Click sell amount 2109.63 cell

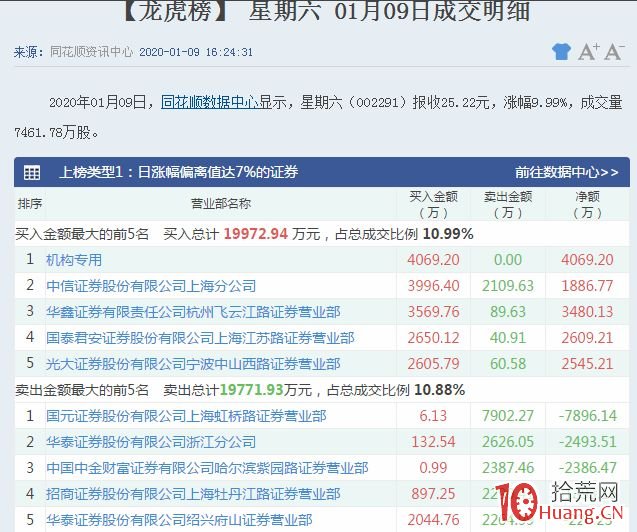click(x=508, y=286)
